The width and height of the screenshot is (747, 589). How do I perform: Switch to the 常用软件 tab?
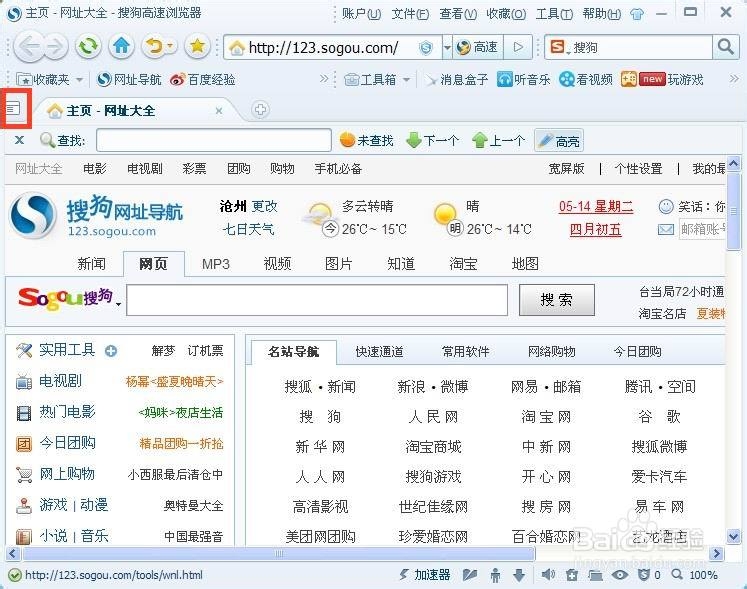pos(465,352)
